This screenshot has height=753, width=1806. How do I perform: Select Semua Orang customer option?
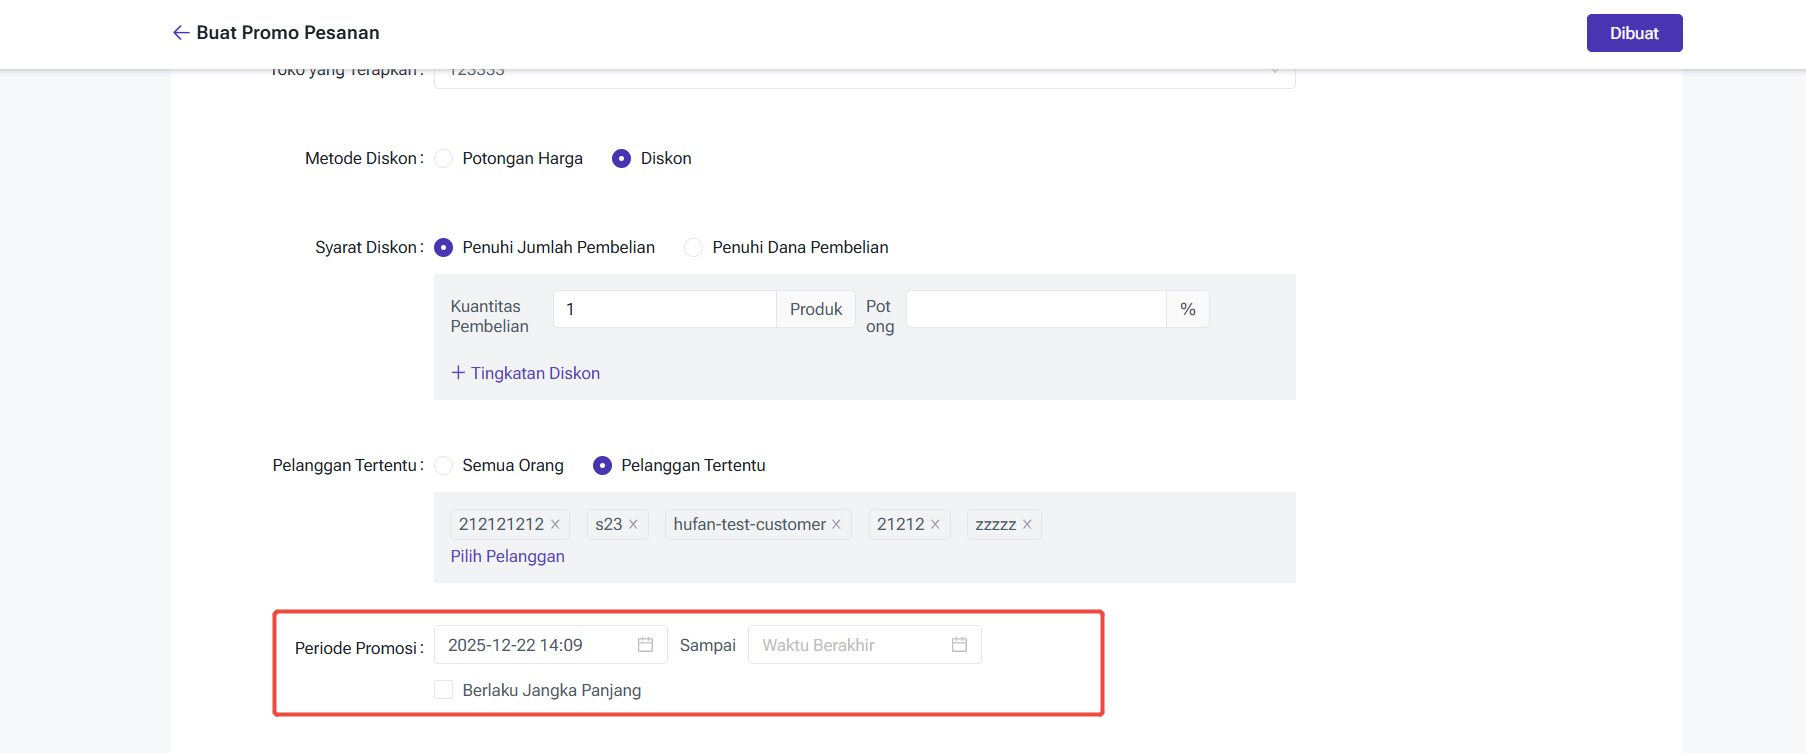click(x=444, y=466)
